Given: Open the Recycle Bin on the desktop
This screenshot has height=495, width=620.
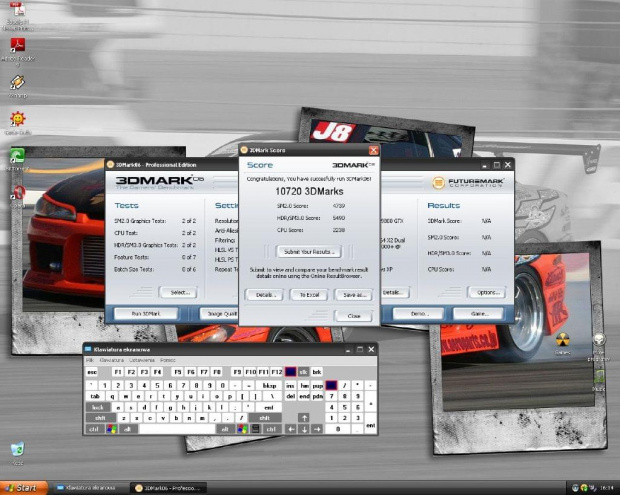Looking at the screenshot, I should click(x=17, y=450).
